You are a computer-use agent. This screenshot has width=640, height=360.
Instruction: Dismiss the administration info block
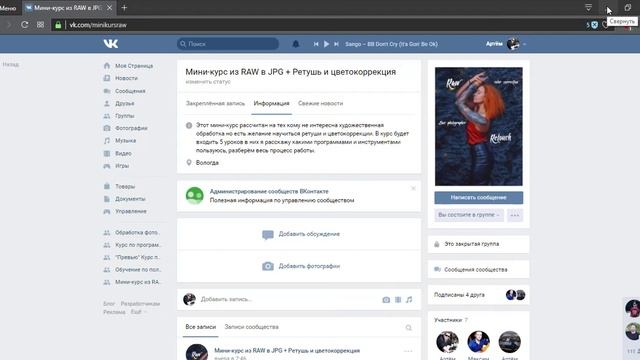tap(413, 188)
